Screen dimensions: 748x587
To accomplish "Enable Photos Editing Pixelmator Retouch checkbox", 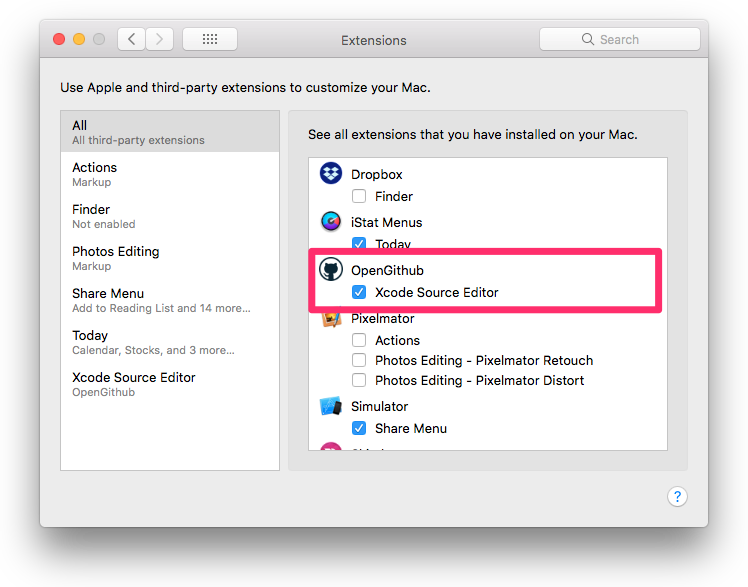I will [x=359, y=360].
